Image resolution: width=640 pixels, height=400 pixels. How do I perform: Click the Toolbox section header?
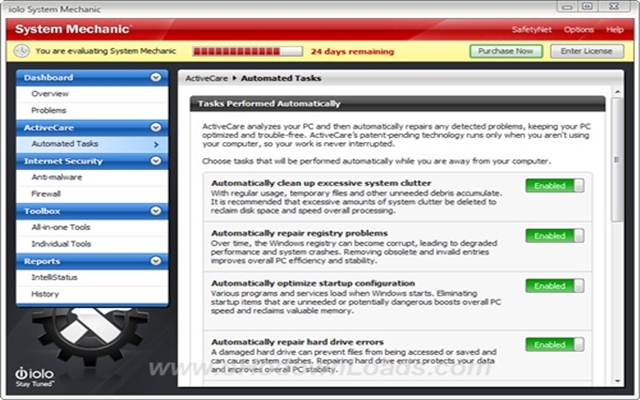click(x=92, y=211)
